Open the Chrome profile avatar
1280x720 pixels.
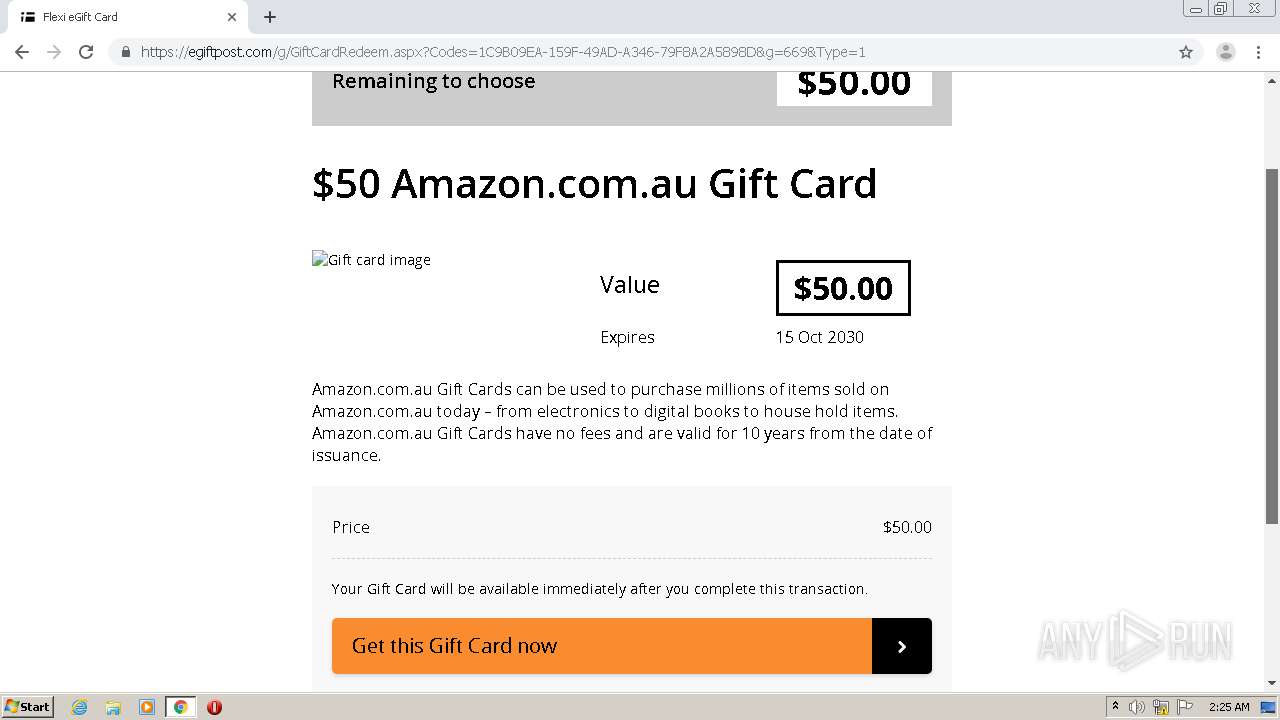tap(1225, 52)
